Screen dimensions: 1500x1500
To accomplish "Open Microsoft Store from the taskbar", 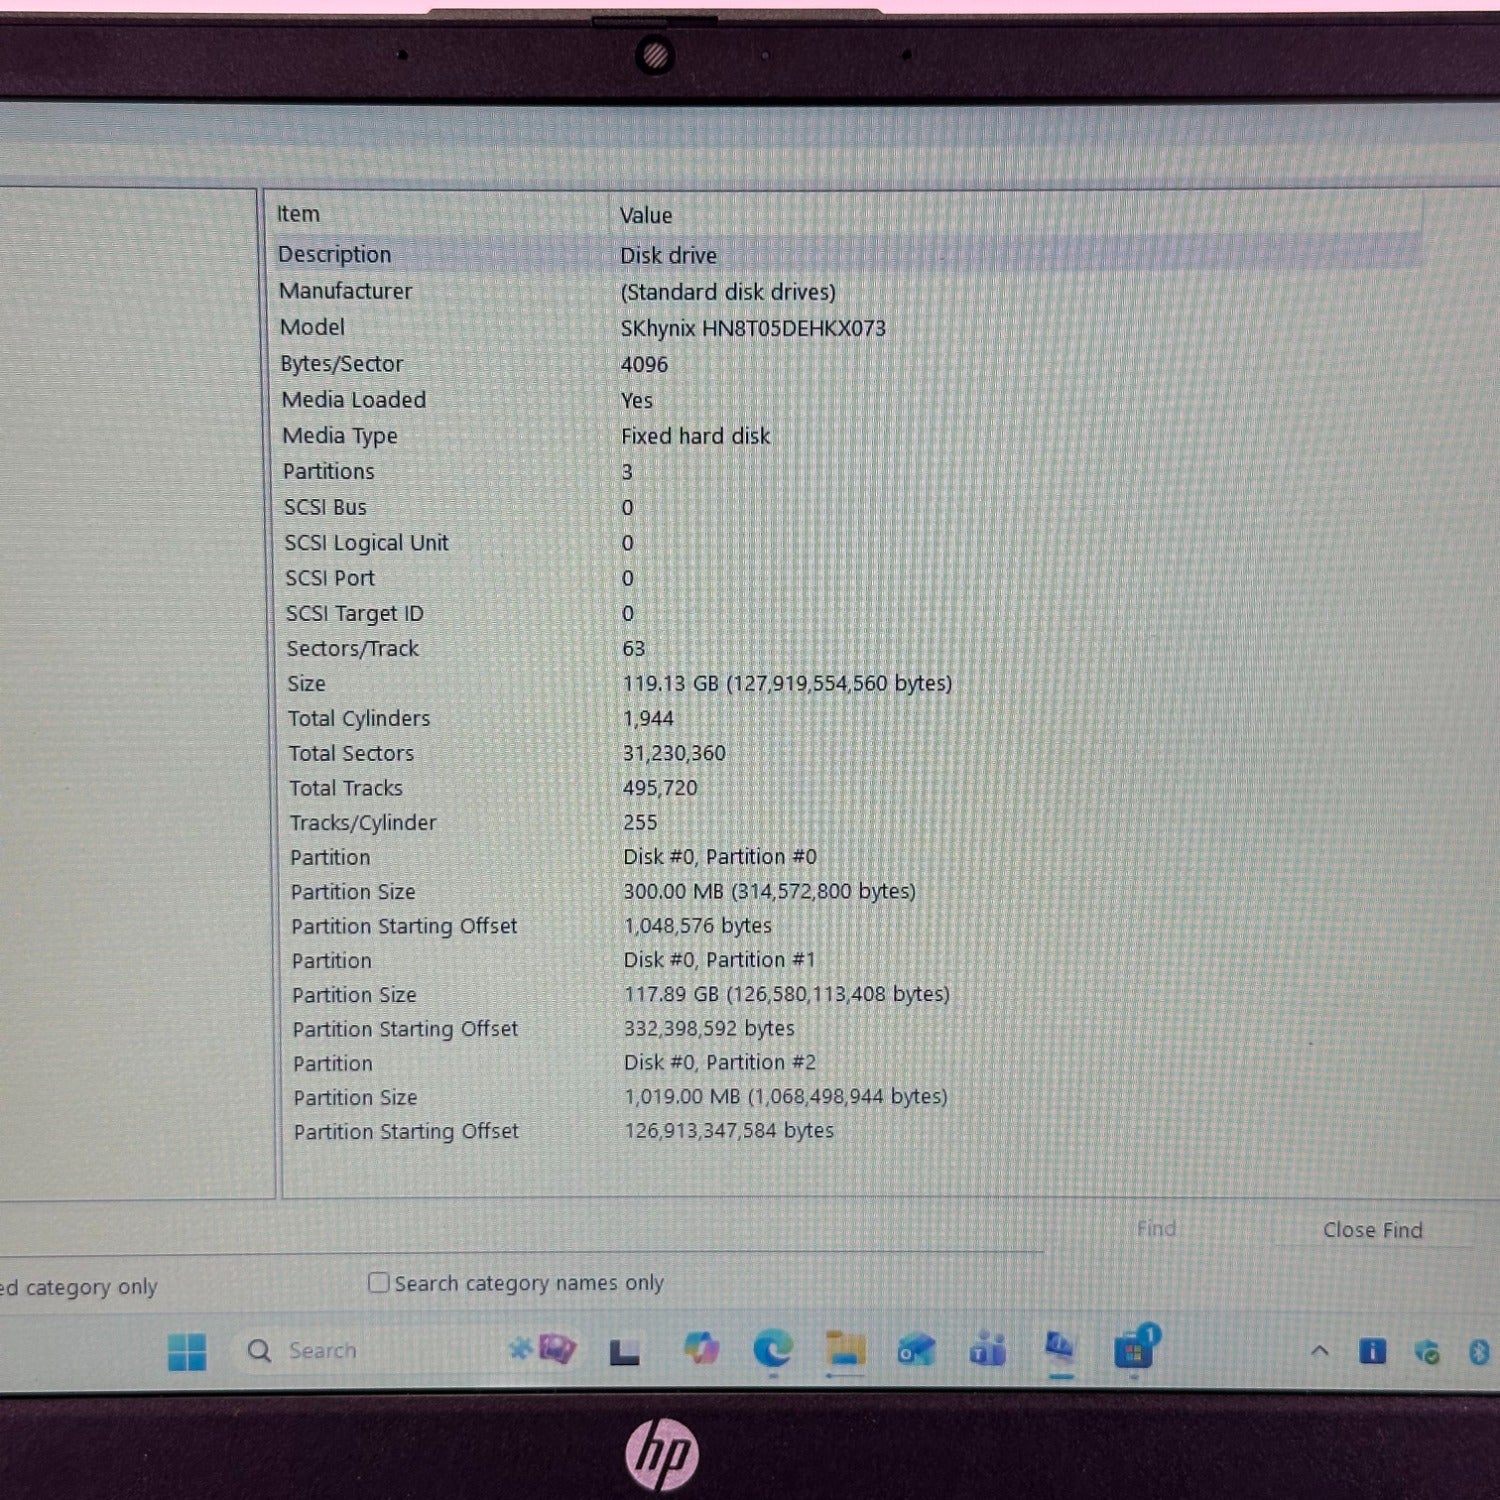I will (1134, 1350).
